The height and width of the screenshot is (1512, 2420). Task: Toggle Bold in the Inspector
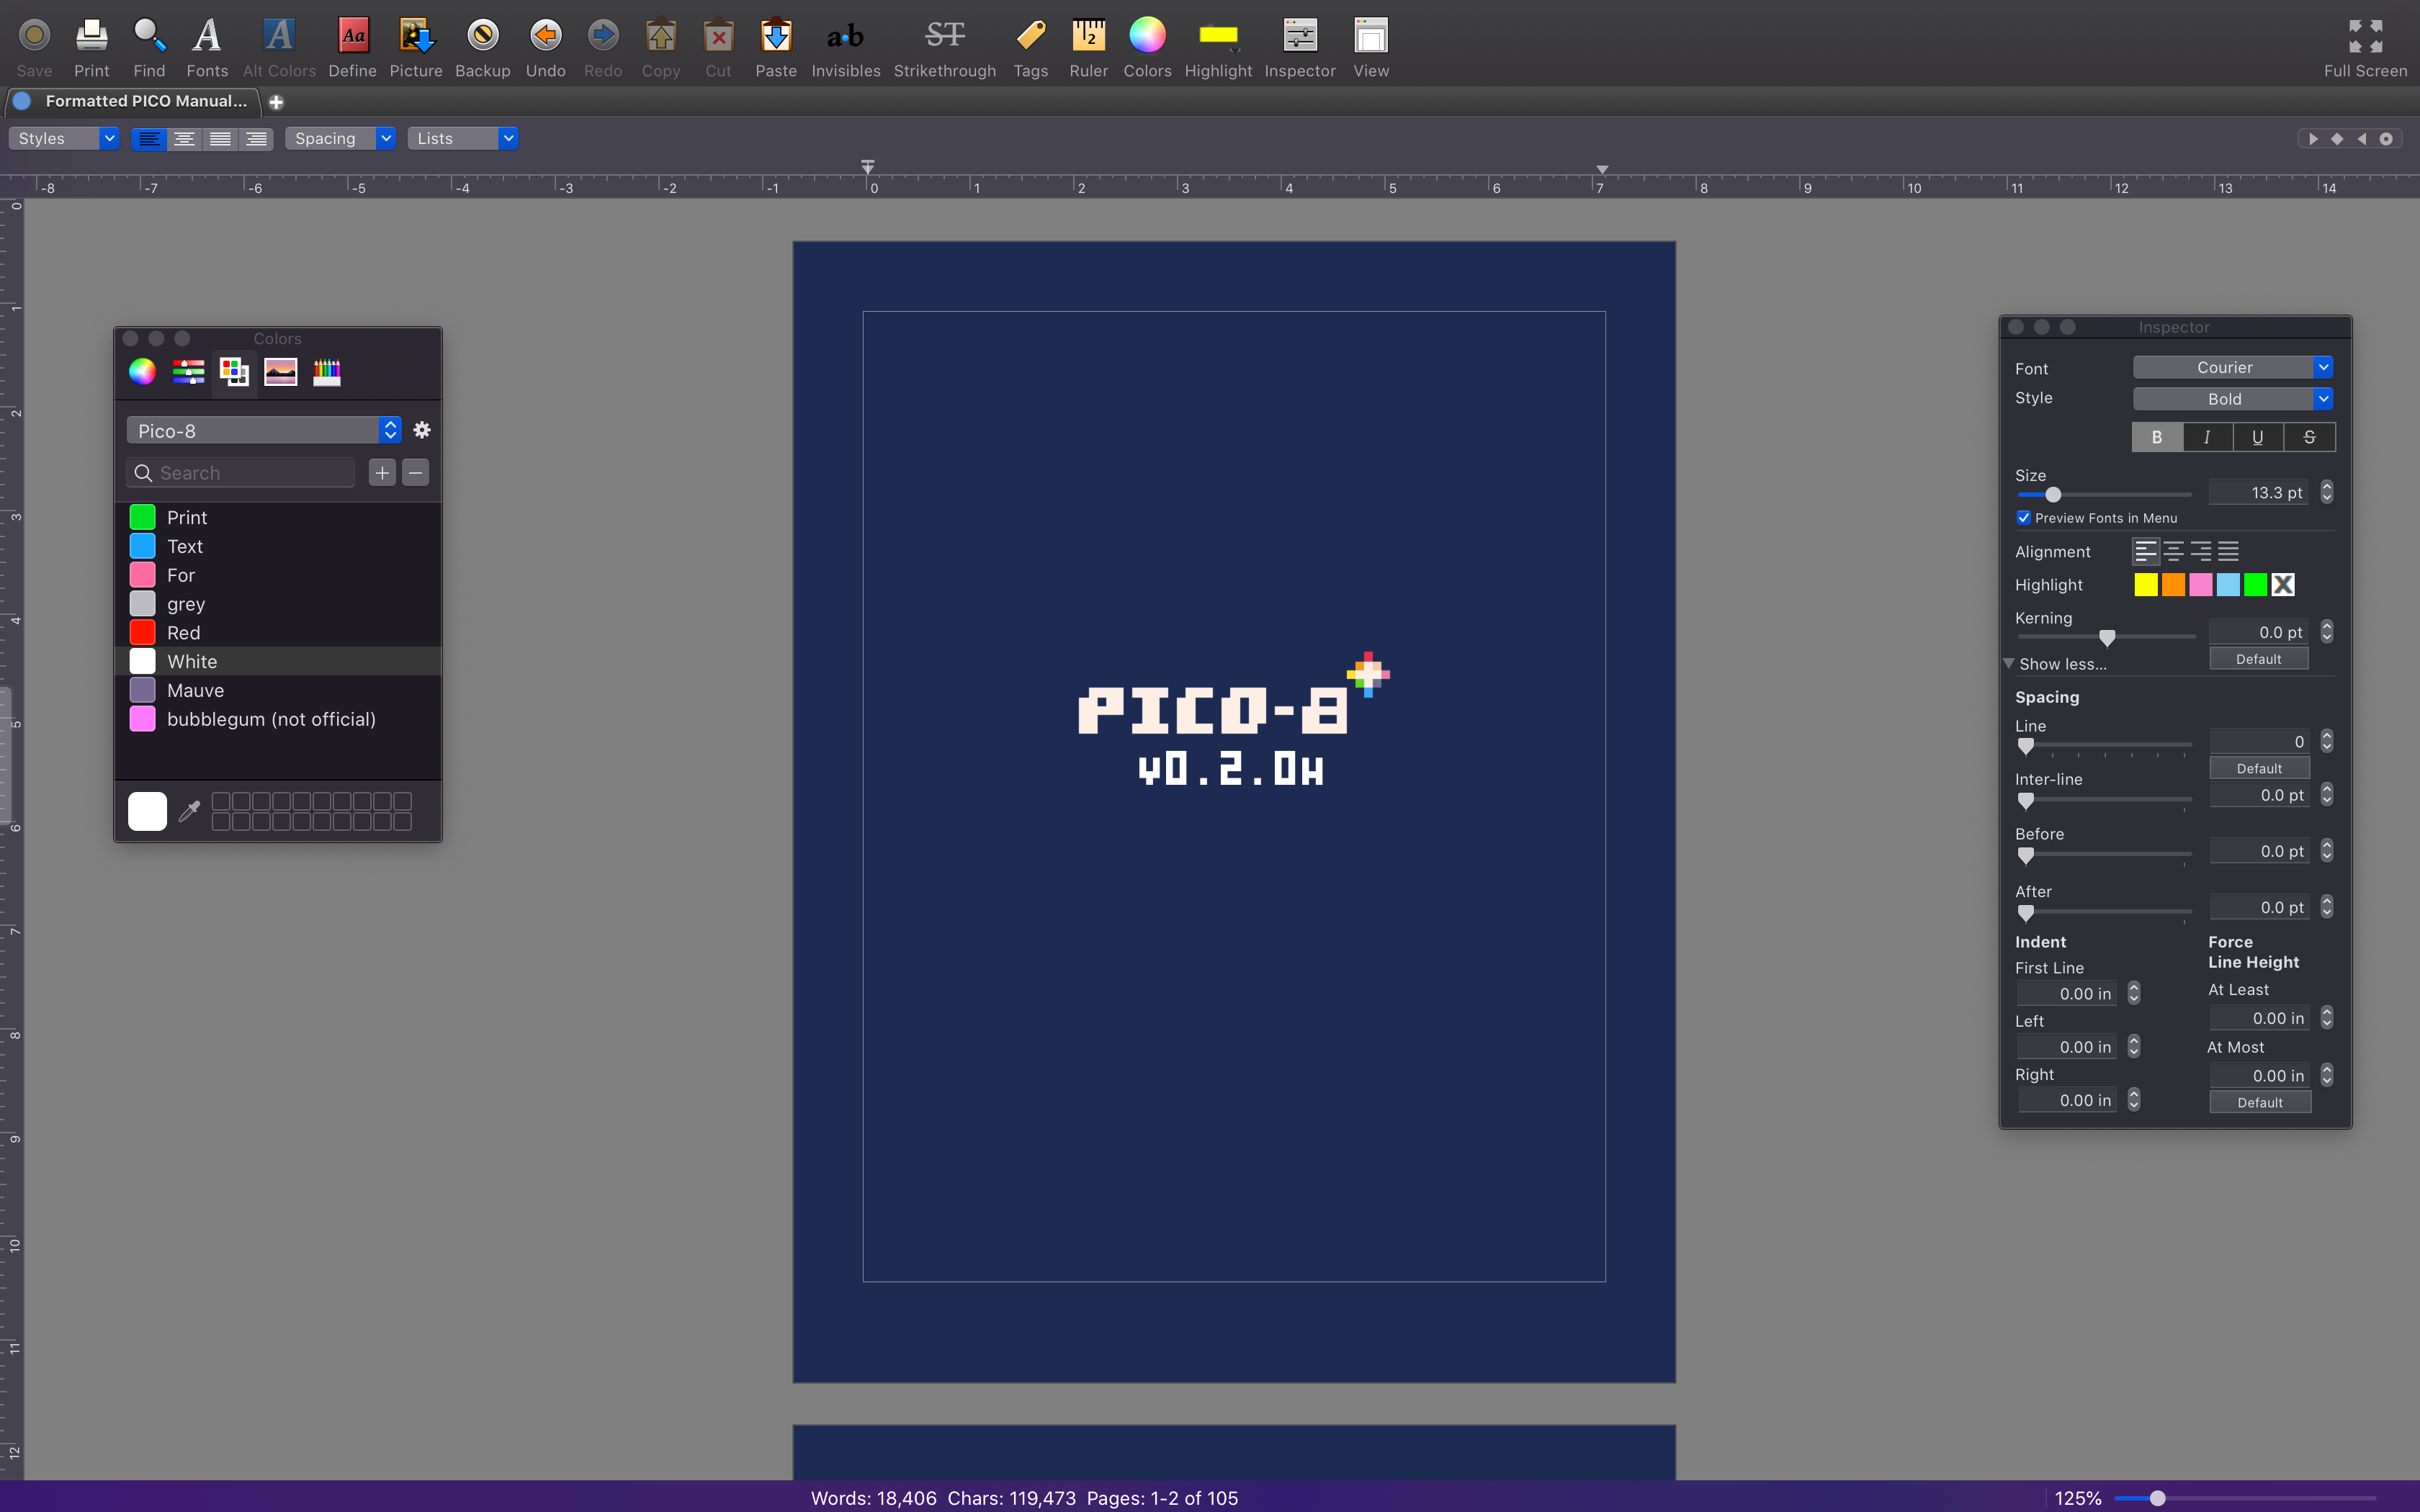pos(2157,437)
